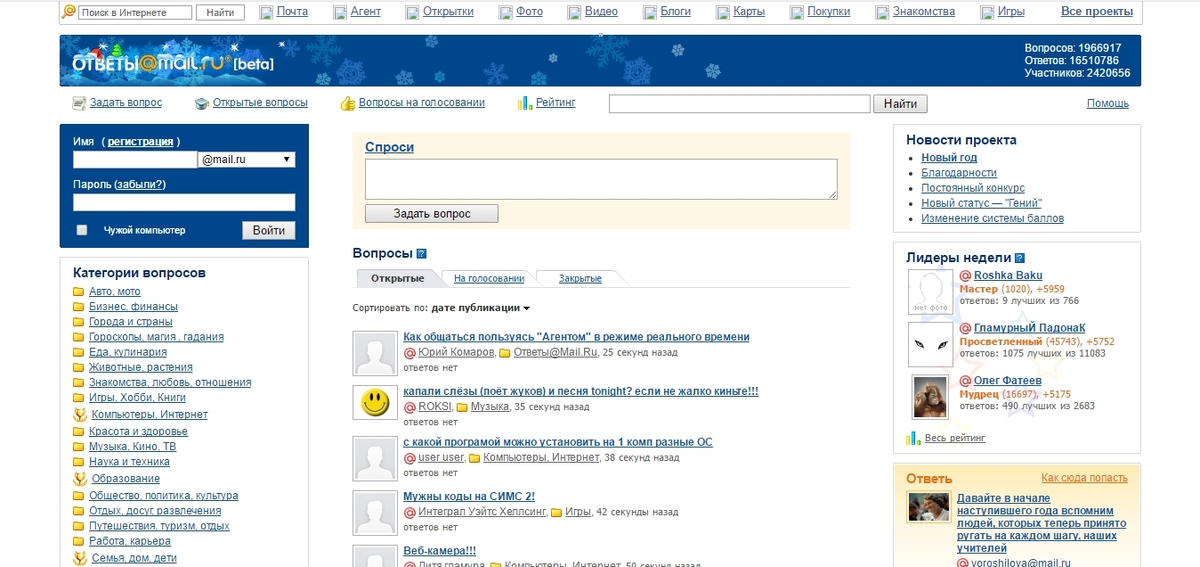The image size is (1200, 567).
Task: Open the Помощь help link
Action: click(x=1108, y=103)
